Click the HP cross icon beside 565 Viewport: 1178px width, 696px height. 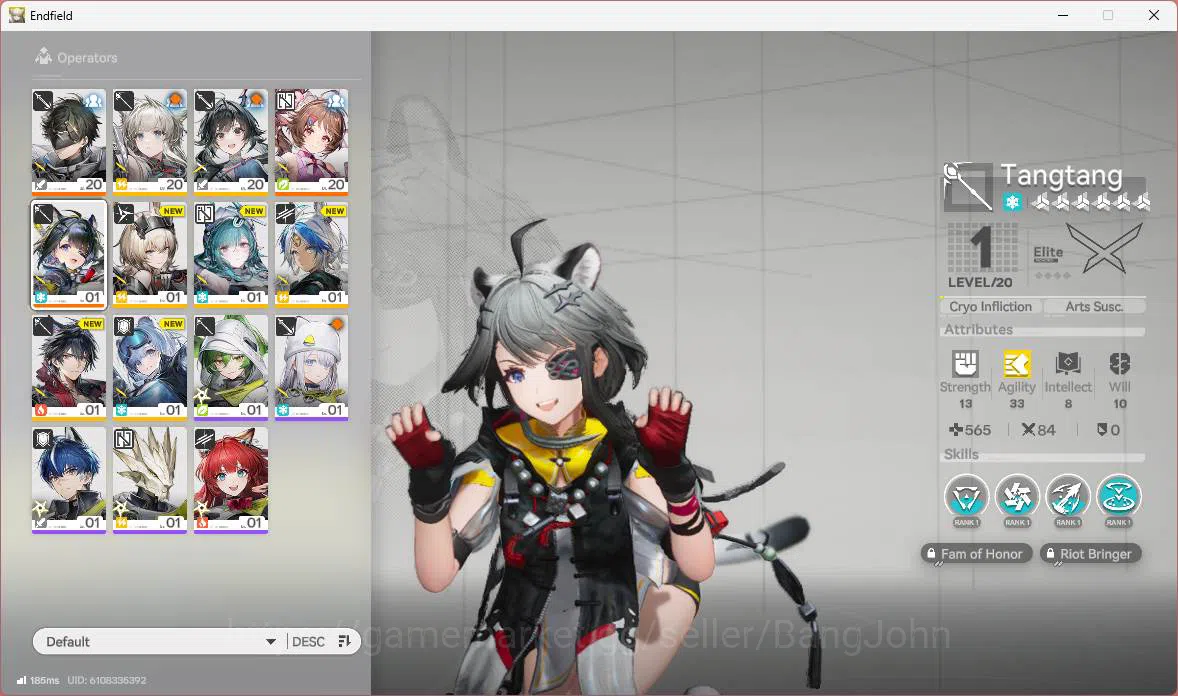(956, 430)
